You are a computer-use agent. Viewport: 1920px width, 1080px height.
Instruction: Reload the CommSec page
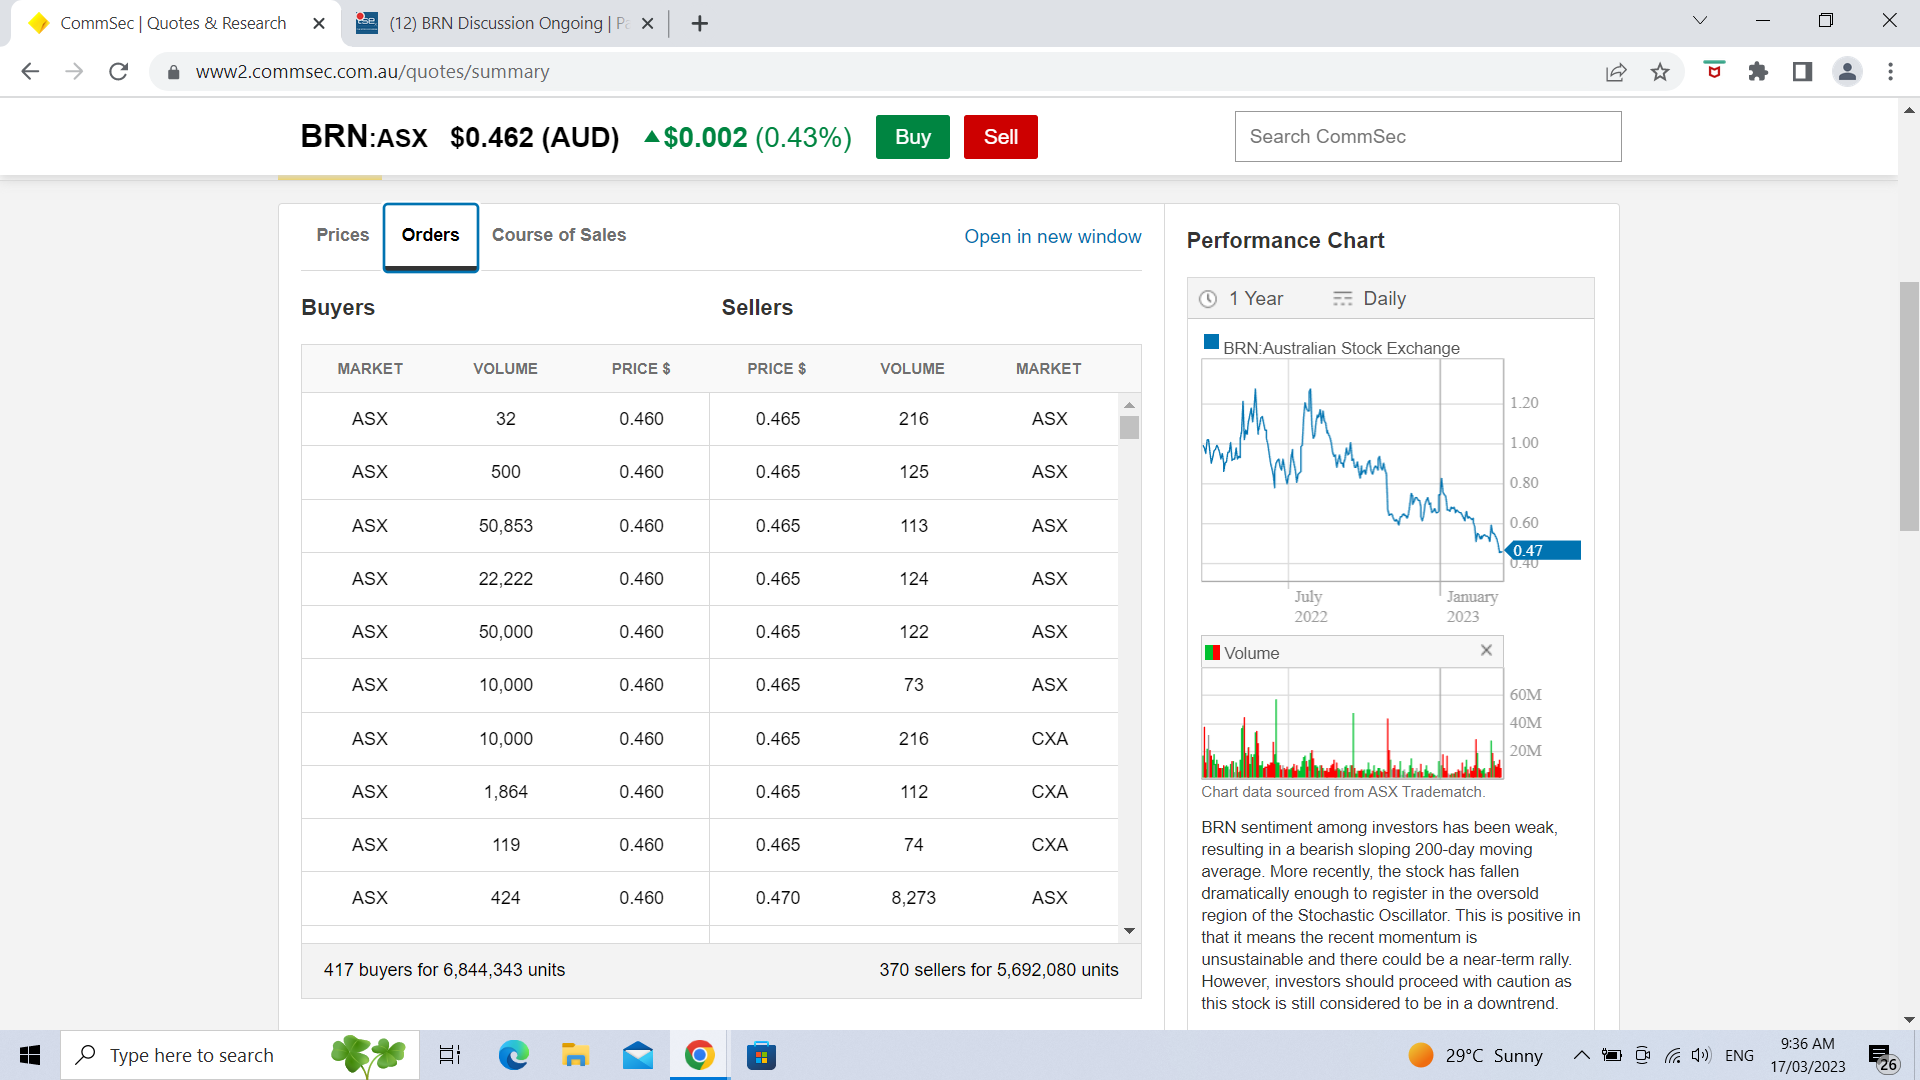(x=118, y=71)
